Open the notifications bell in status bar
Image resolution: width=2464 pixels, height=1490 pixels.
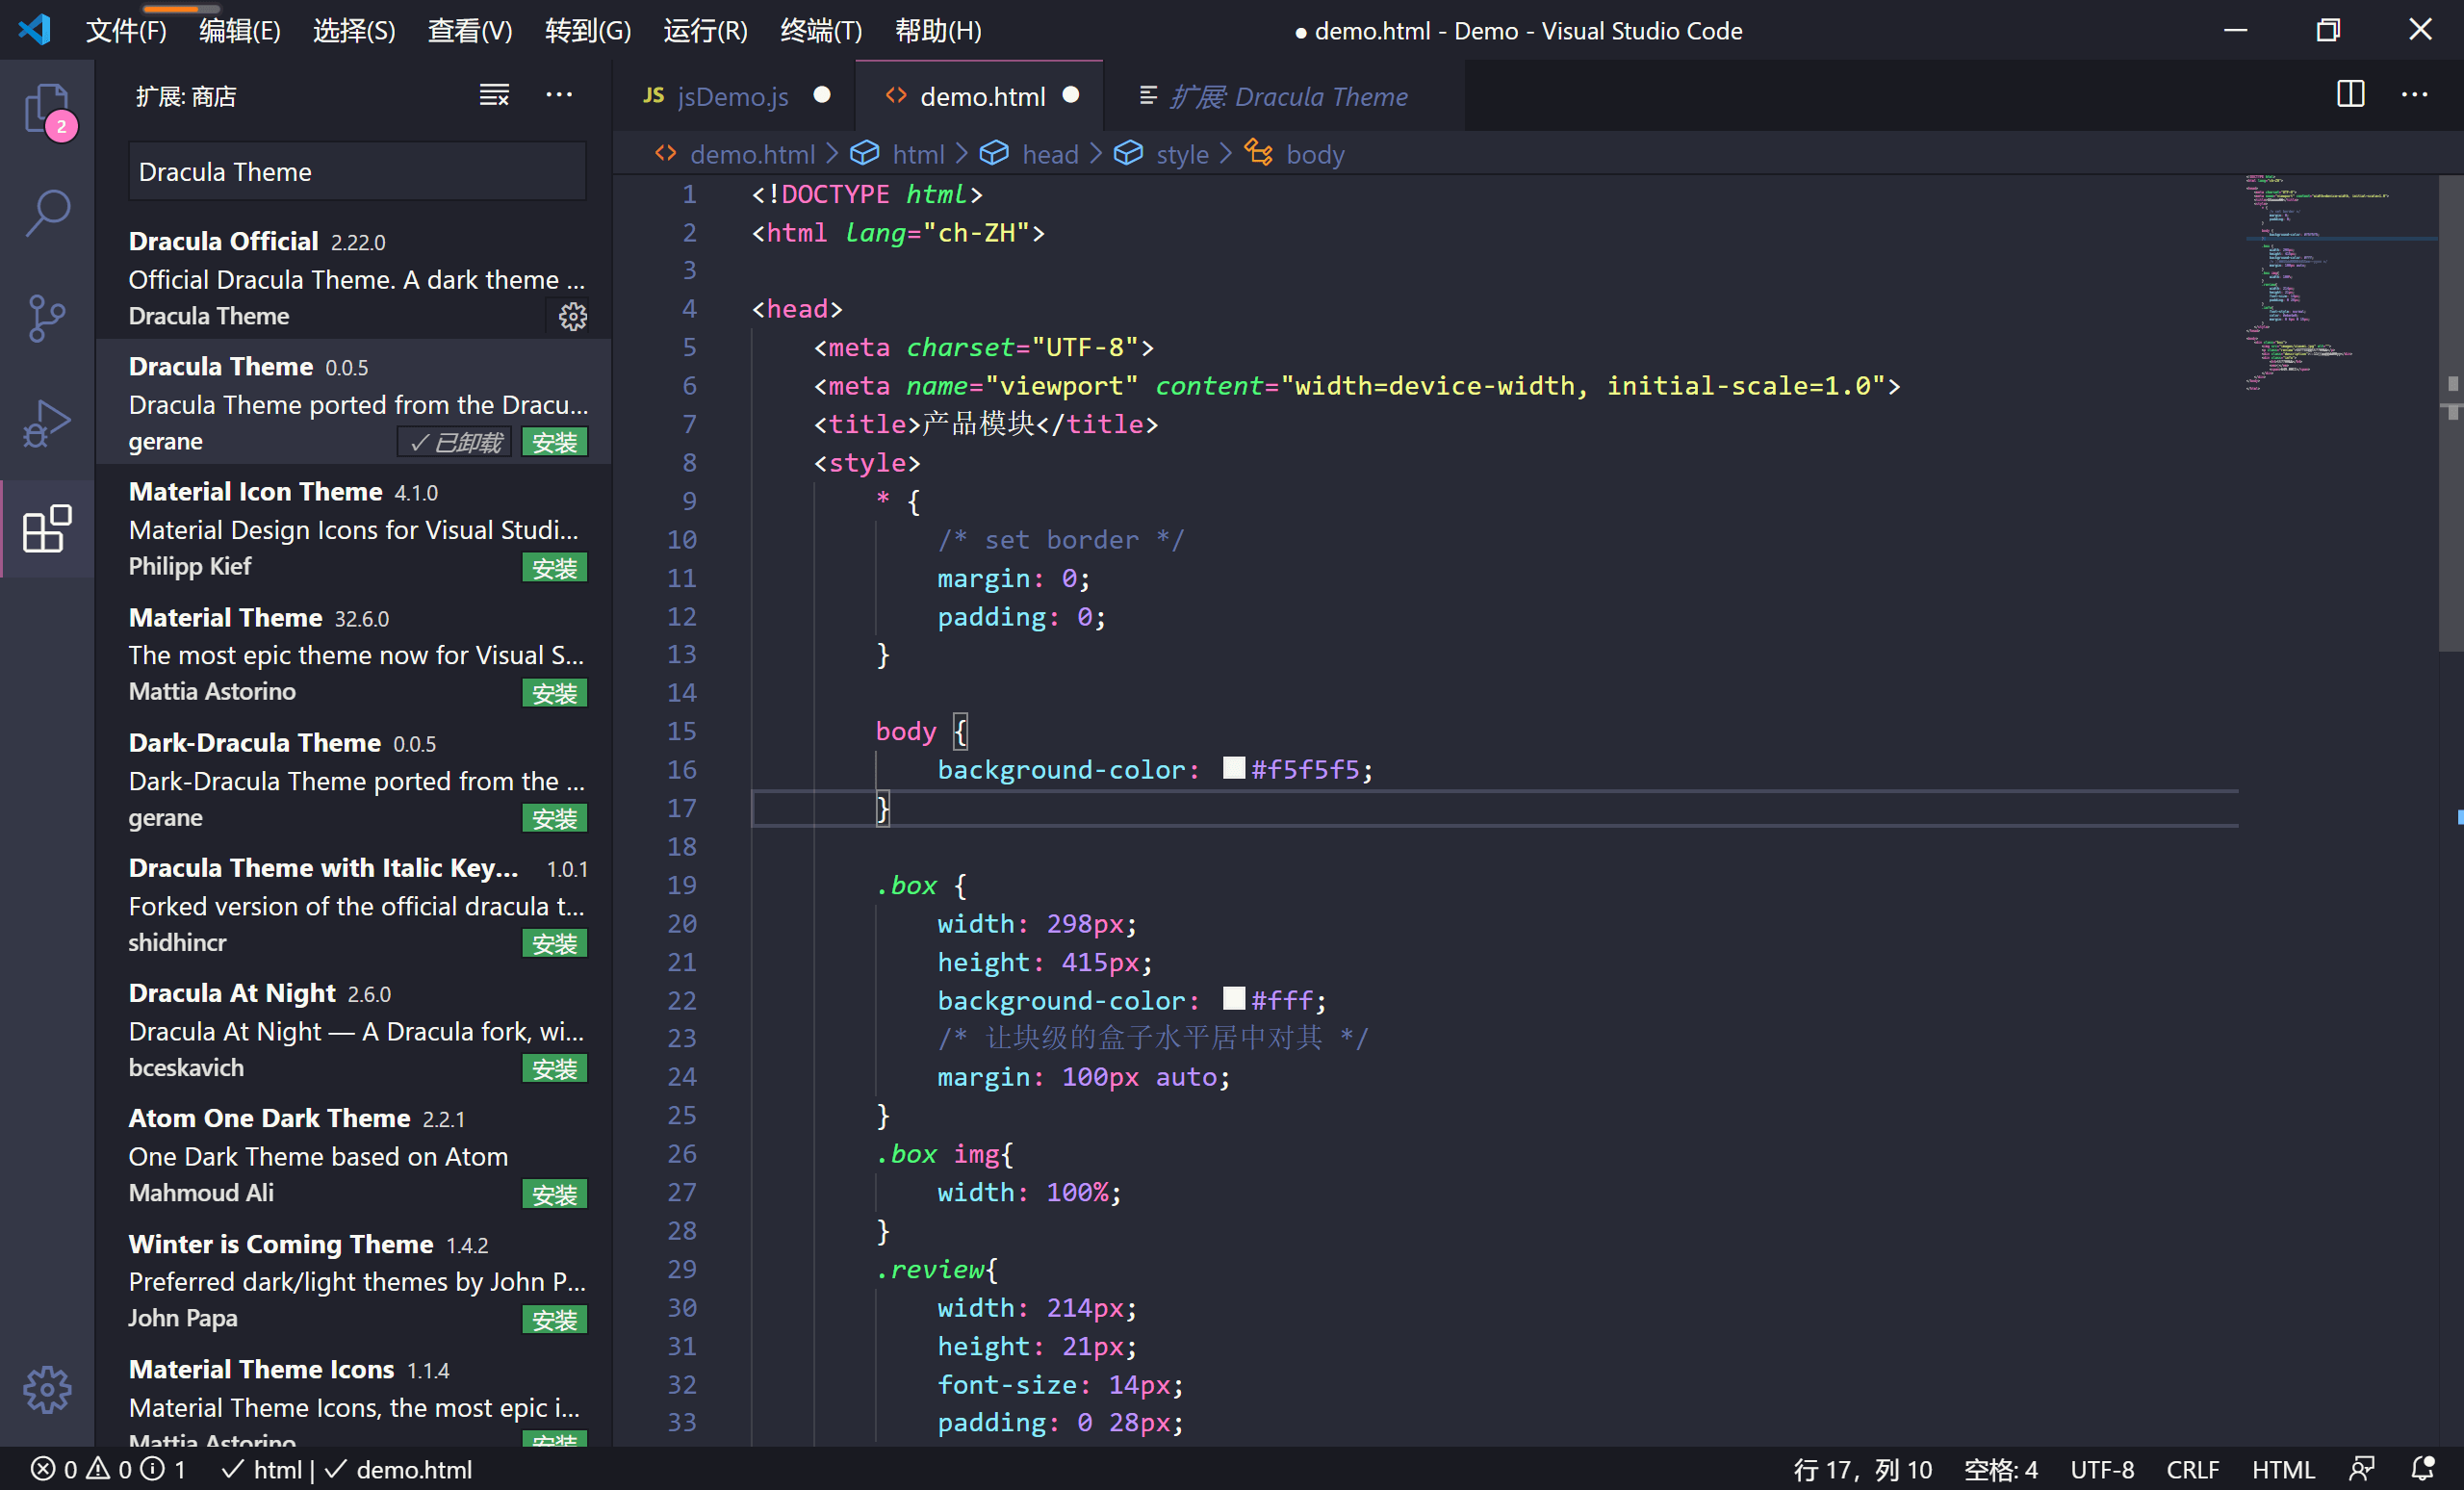click(x=2422, y=1469)
